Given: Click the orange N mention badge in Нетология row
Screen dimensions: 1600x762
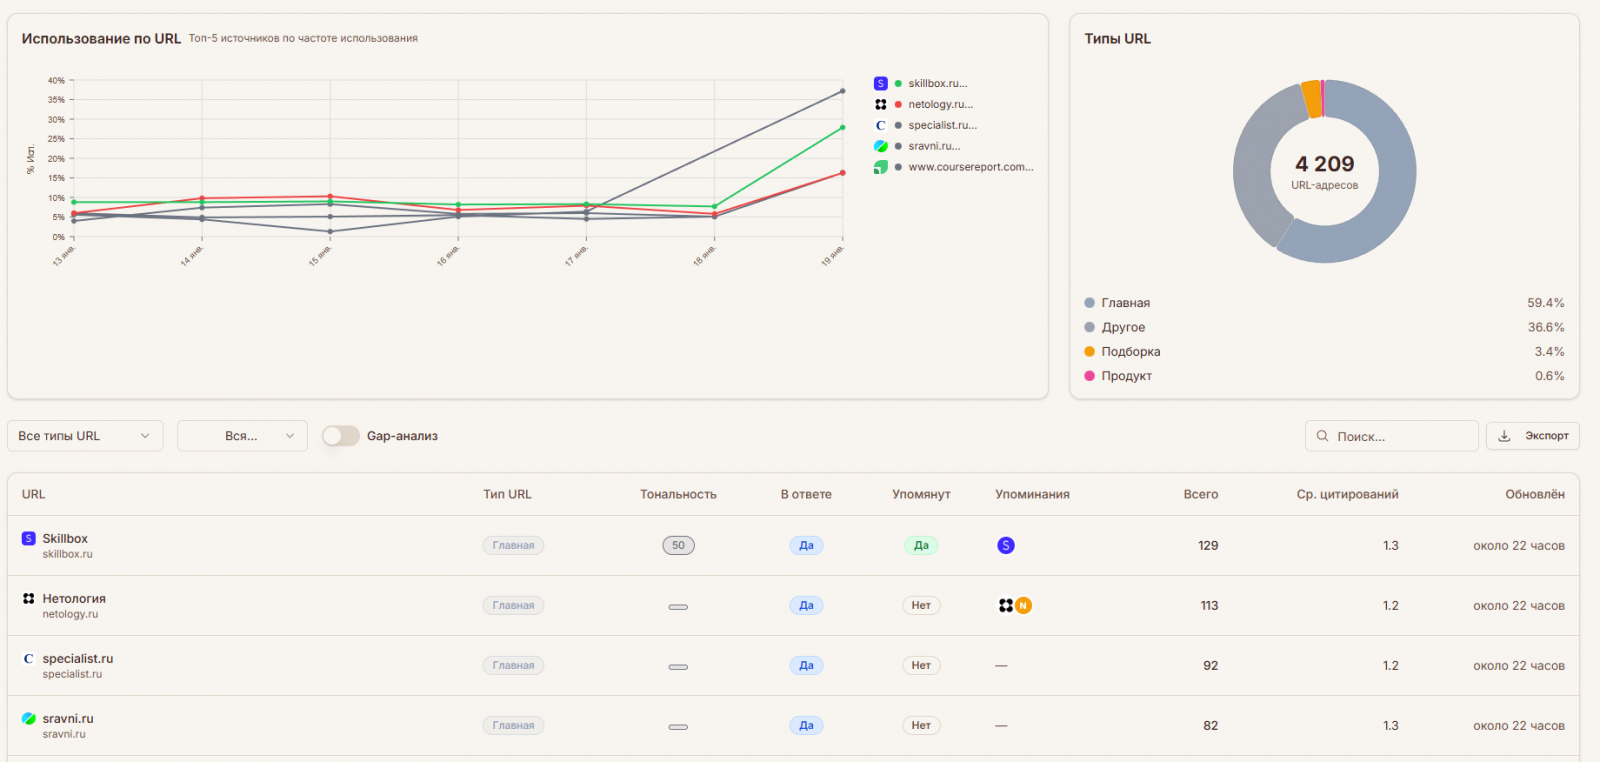Looking at the screenshot, I should point(1023,606).
